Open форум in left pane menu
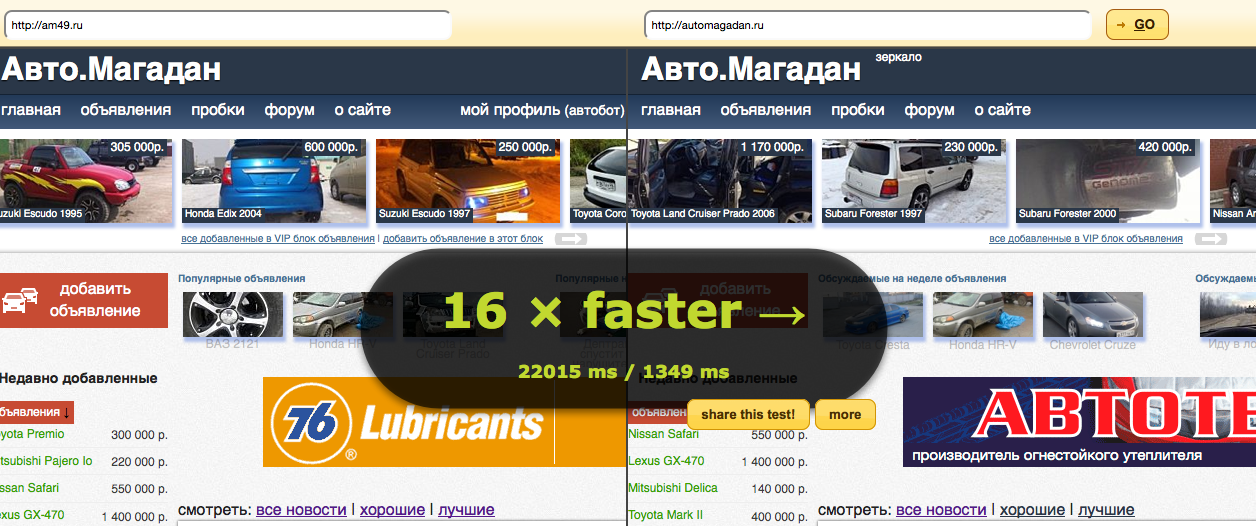The width and height of the screenshot is (1256, 526). pyautogui.click(x=290, y=110)
